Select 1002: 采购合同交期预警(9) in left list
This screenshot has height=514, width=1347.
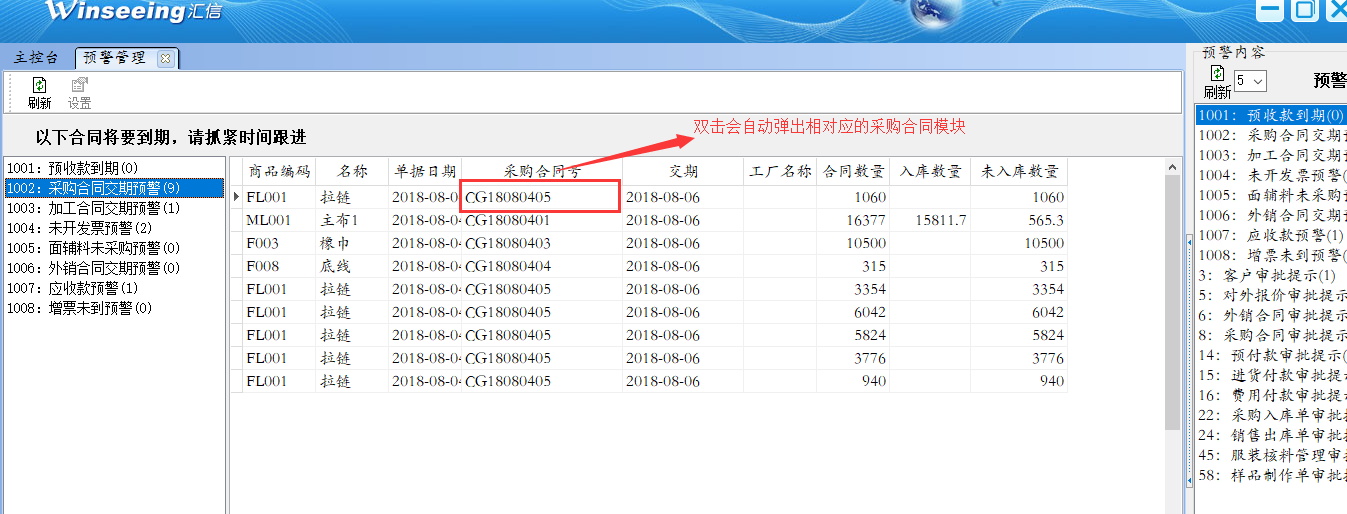coord(114,188)
